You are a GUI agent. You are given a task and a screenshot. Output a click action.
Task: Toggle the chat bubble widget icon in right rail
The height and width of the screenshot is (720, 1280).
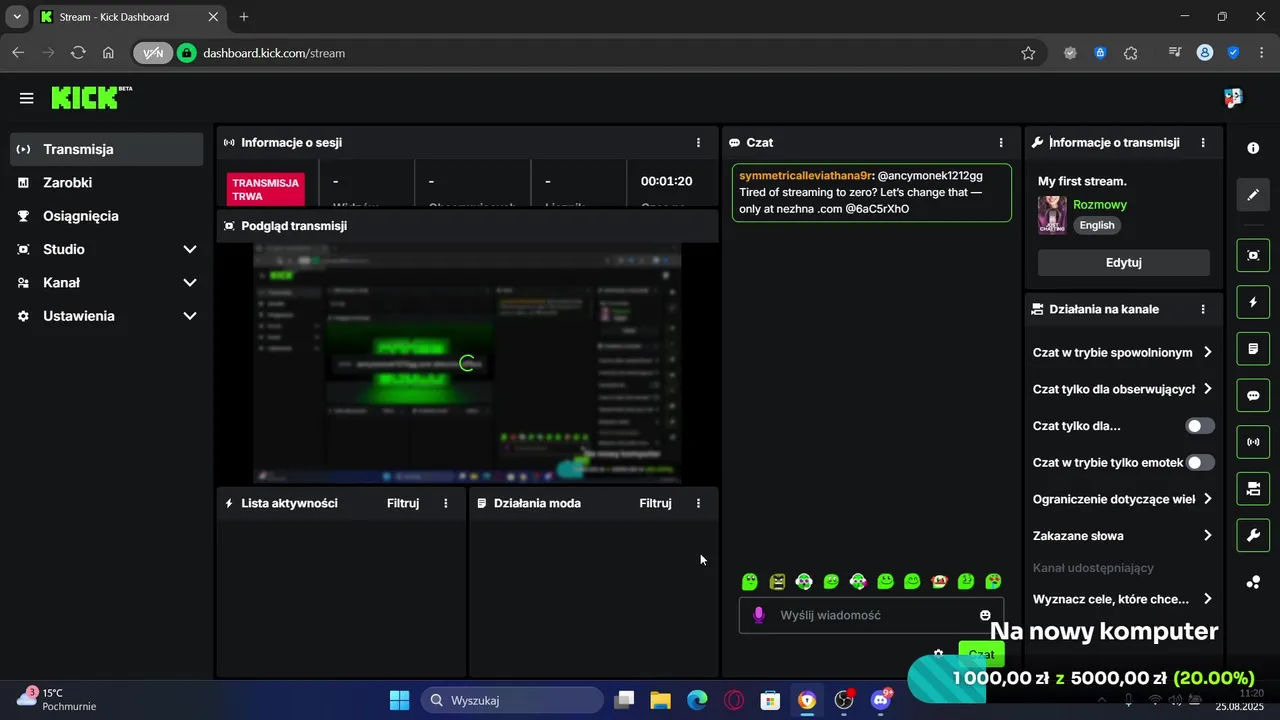[x=1253, y=395]
